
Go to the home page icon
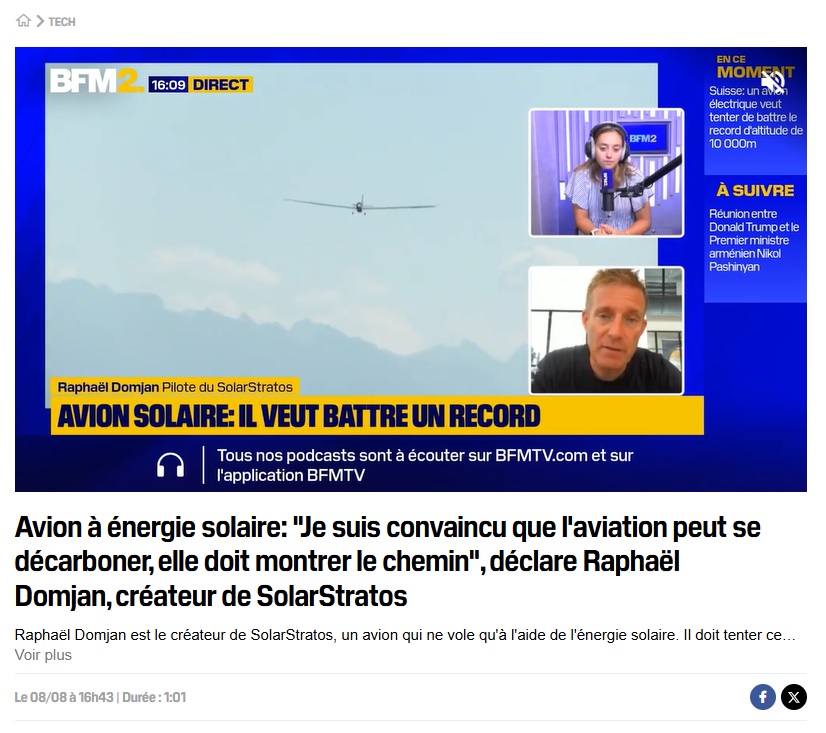coord(24,21)
